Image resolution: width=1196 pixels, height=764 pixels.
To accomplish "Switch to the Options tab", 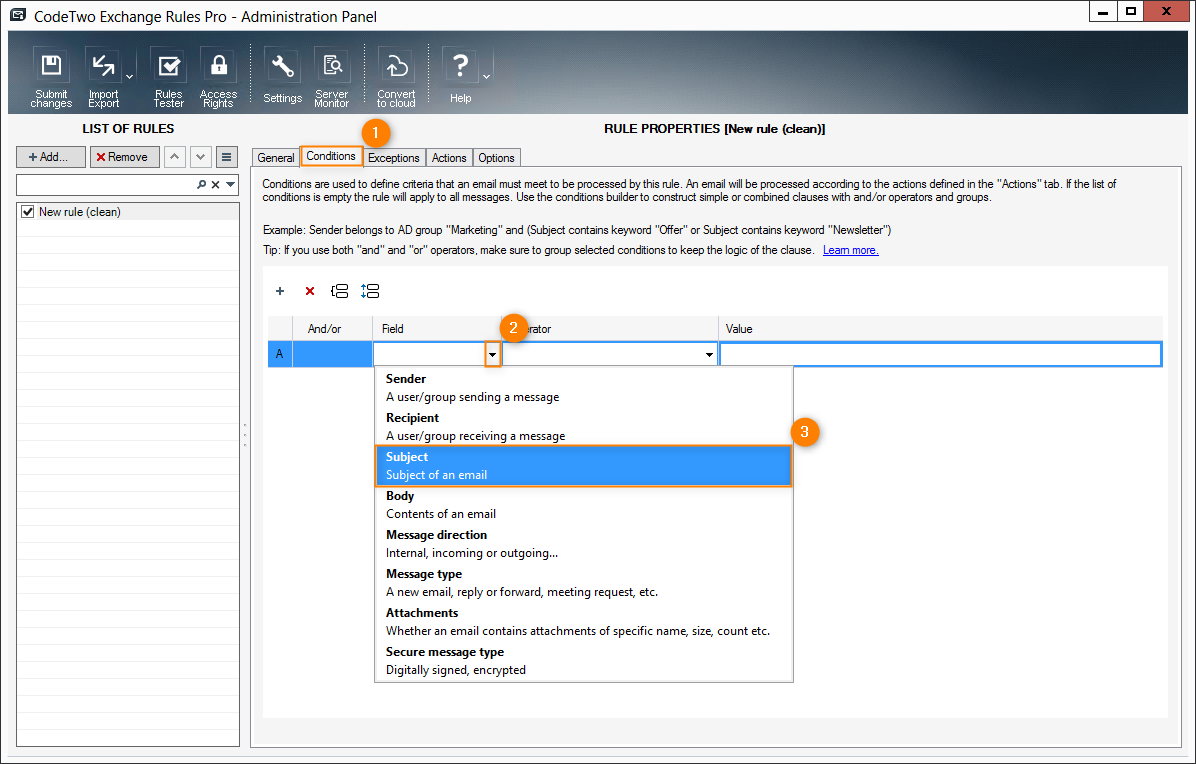I will [497, 158].
